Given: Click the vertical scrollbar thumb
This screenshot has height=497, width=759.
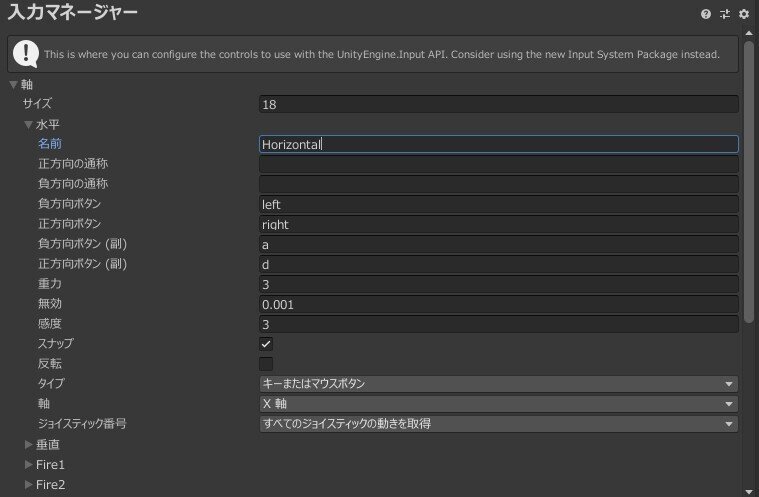Looking at the screenshot, I should 748,180.
